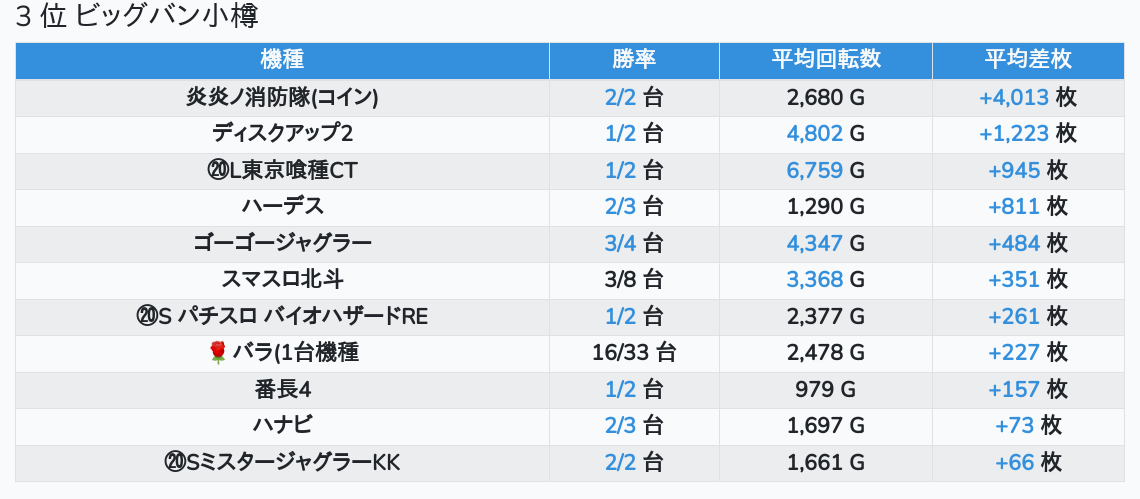Open the 6,759 rotation link for L東京喰種CT

(814, 171)
